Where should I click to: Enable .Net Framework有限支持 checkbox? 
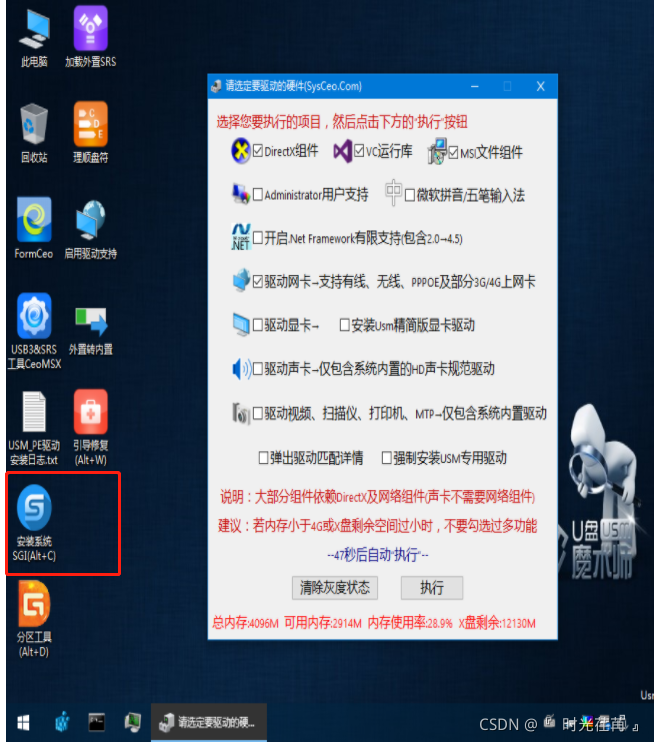pos(258,238)
